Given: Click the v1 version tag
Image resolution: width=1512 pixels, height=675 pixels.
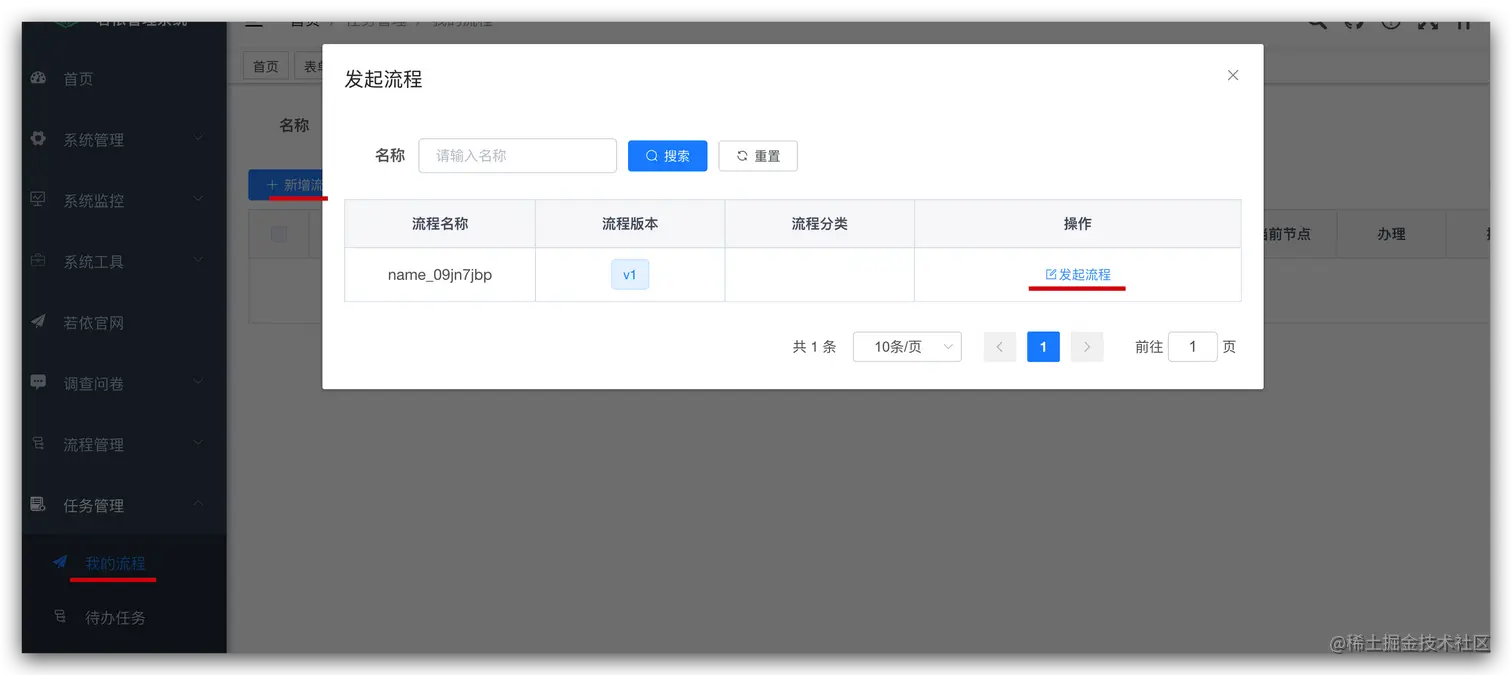Looking at the screenshot, I should (630, 274).
